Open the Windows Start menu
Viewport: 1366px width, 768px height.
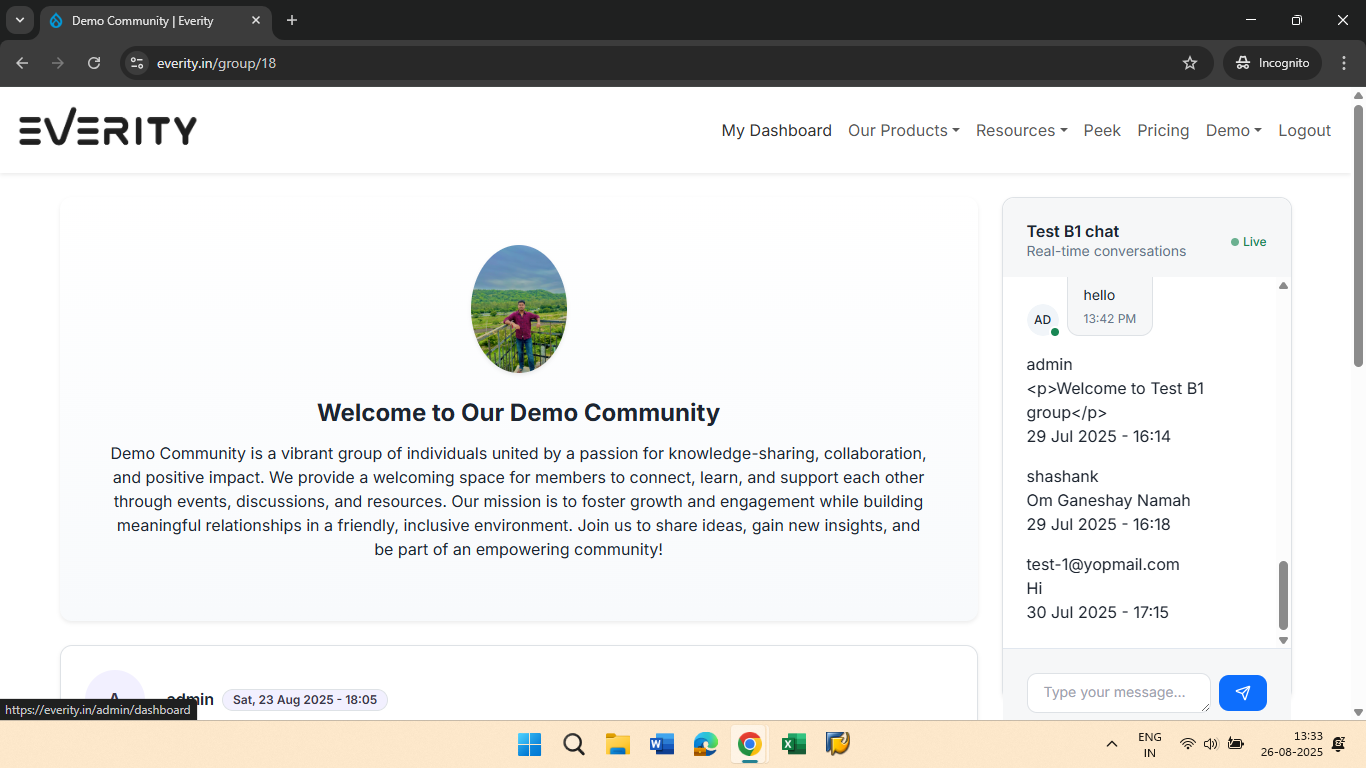click(x=529, y=744)
